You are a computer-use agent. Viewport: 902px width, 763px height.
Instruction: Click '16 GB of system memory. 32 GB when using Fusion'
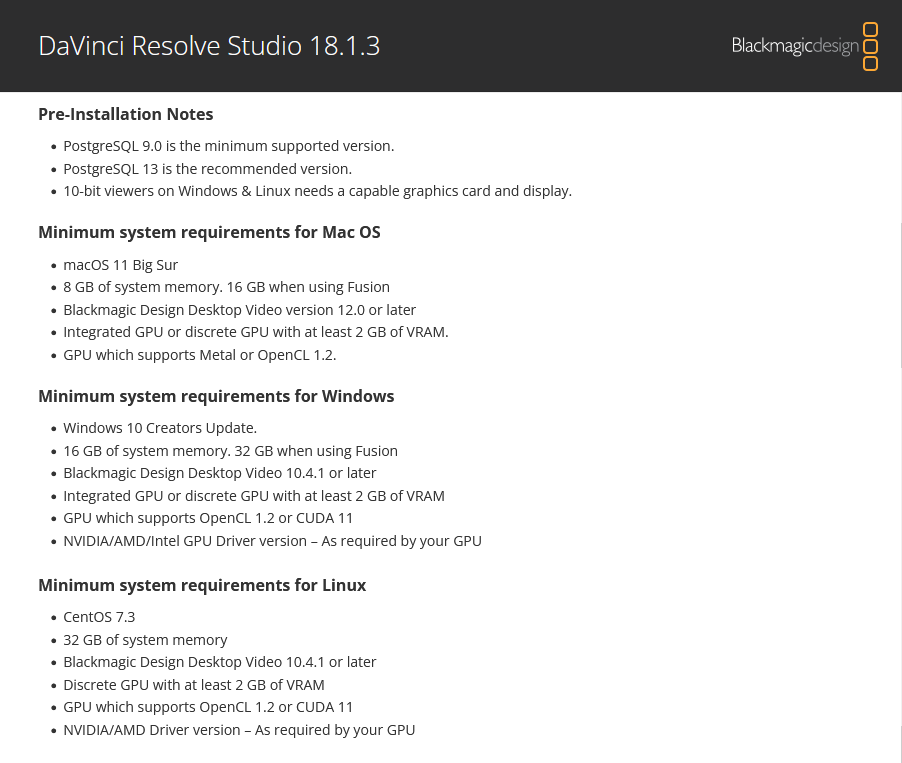[230, 451]
